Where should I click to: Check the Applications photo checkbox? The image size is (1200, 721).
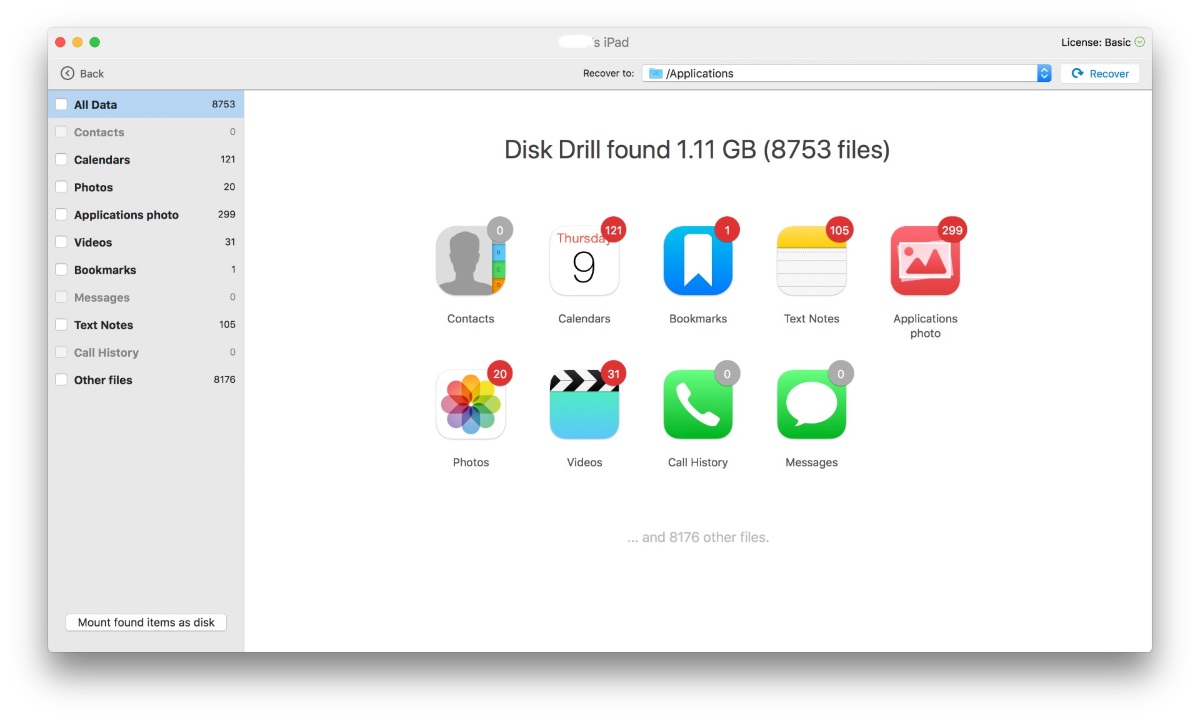pos(61,214)
